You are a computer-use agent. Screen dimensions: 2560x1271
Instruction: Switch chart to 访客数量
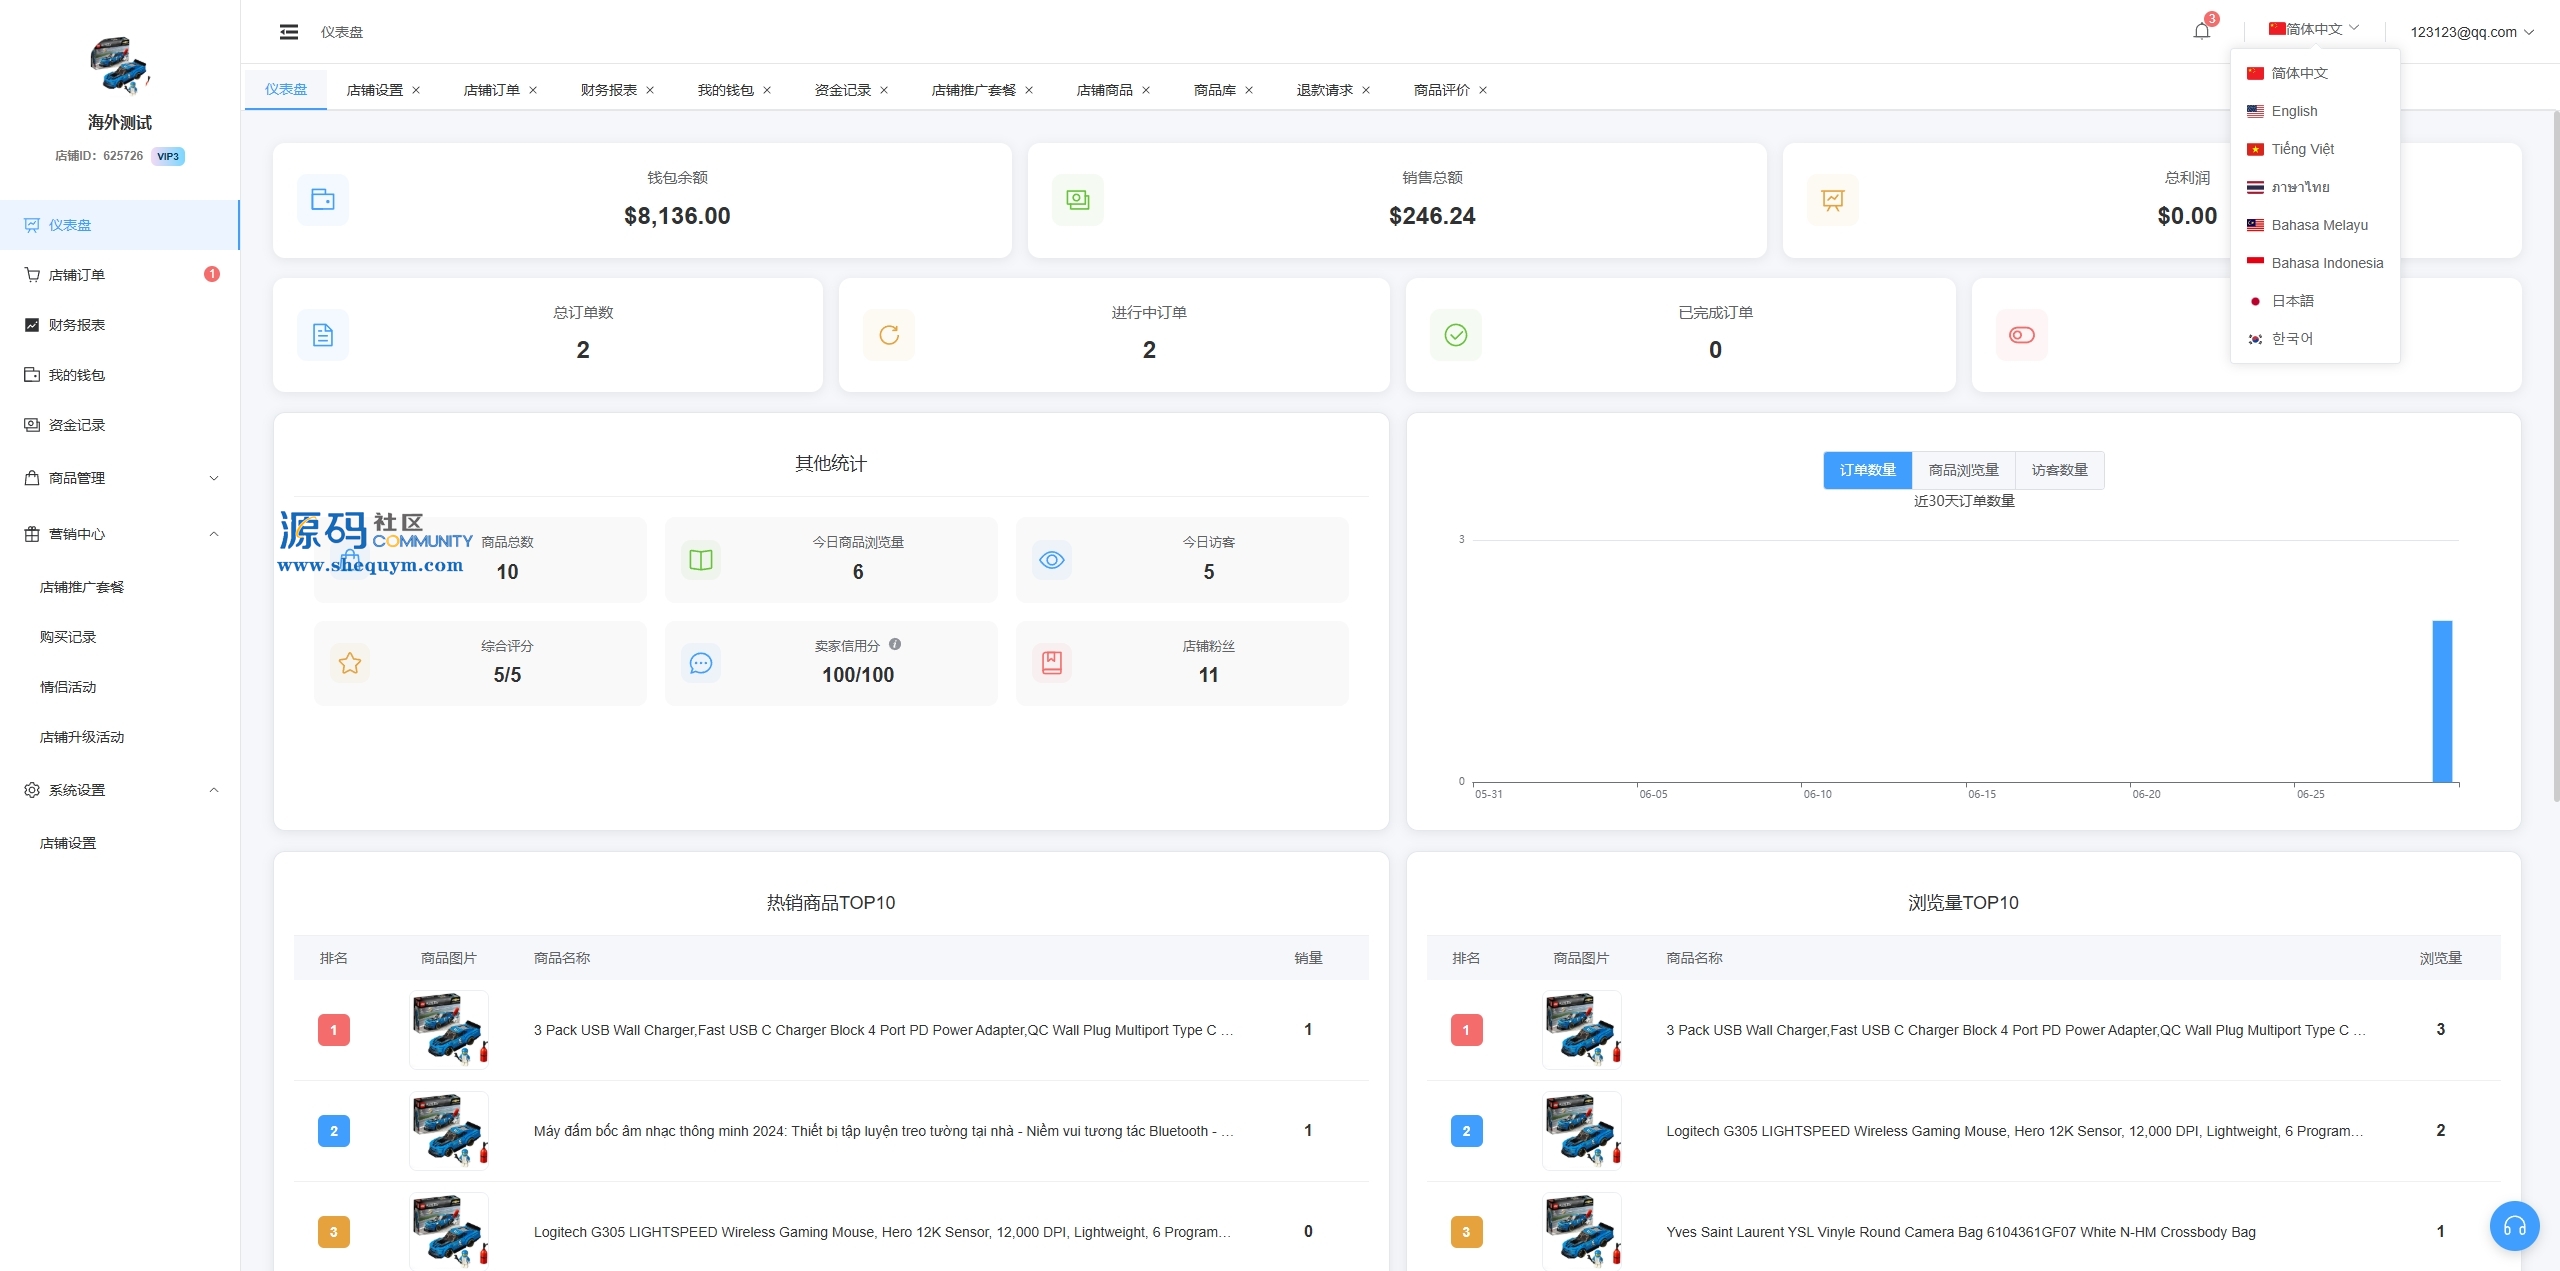click(2059, 470)
